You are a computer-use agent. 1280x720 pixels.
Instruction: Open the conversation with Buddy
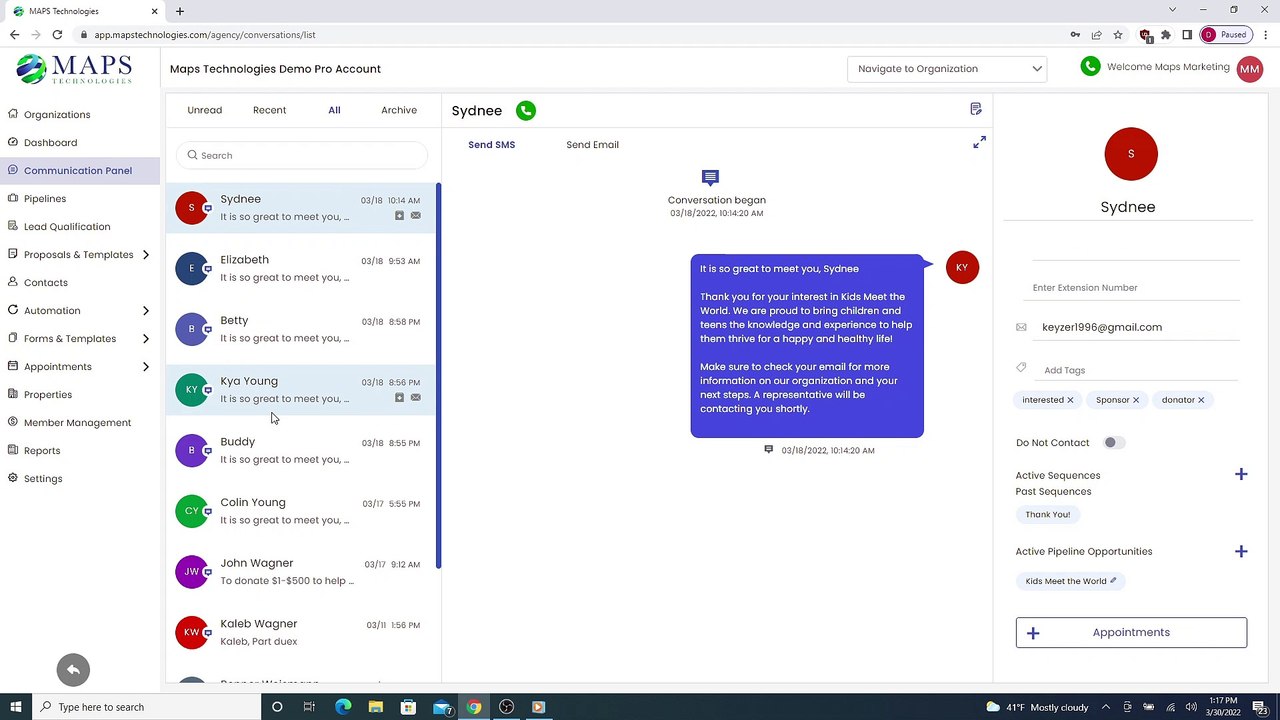tap(300, 451)
